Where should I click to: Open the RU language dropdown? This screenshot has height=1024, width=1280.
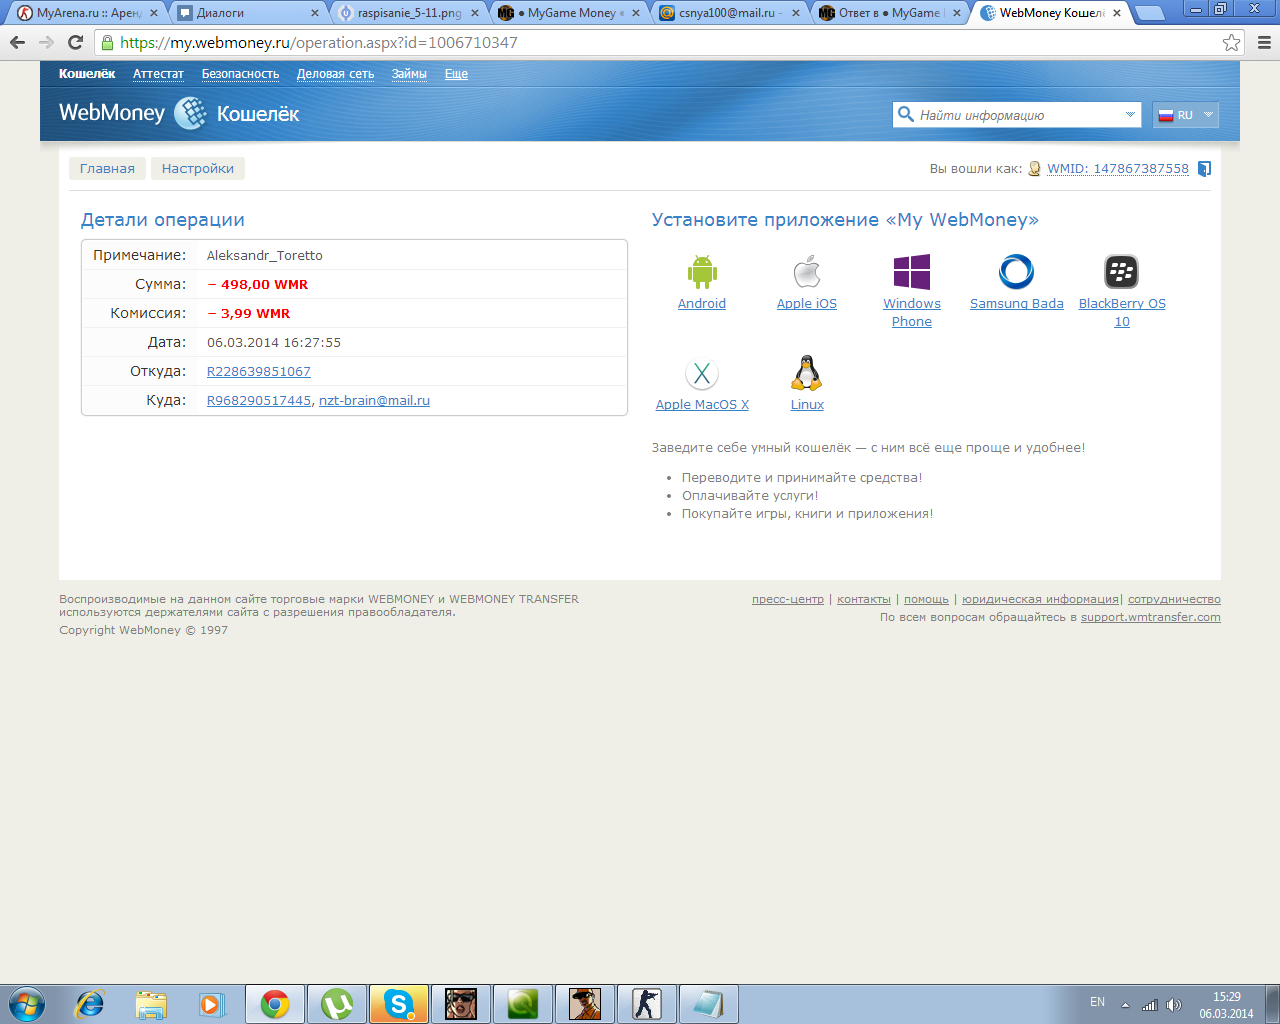(1185, 115)
